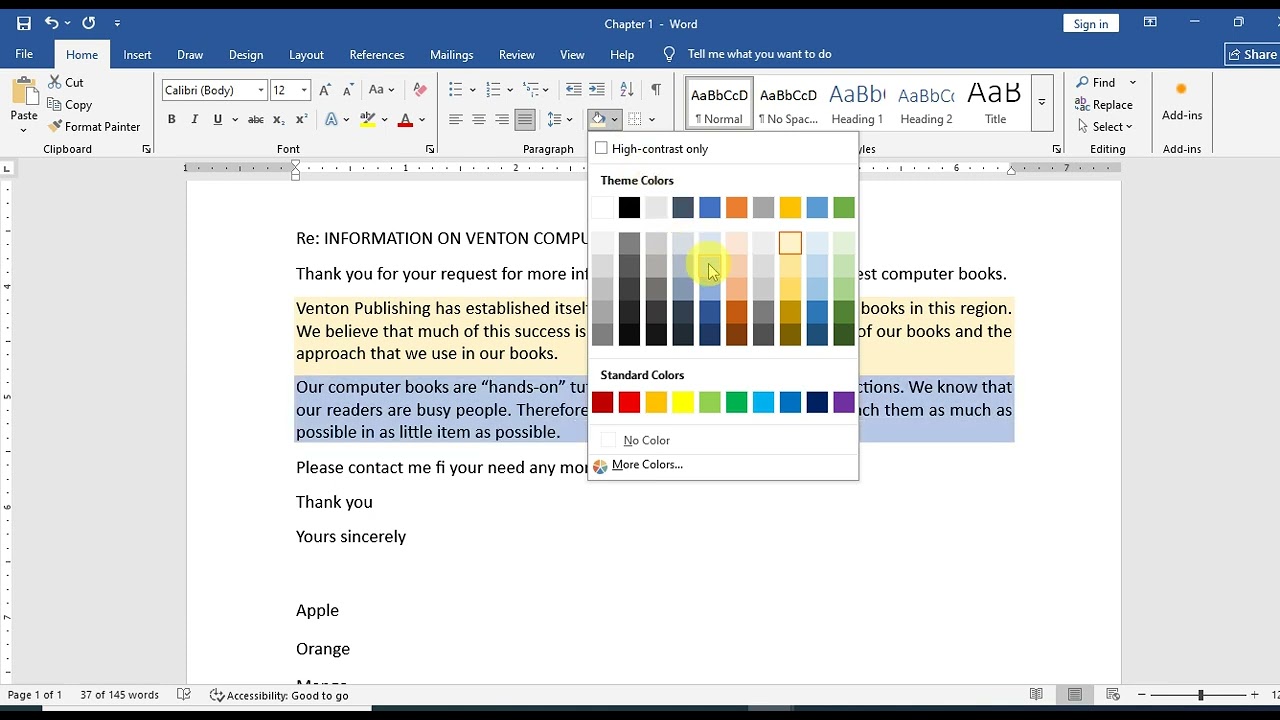The height and width of the screenshot is (720, 1280).
Task: Open the line spacing dropdown
Action: (570, 119)
